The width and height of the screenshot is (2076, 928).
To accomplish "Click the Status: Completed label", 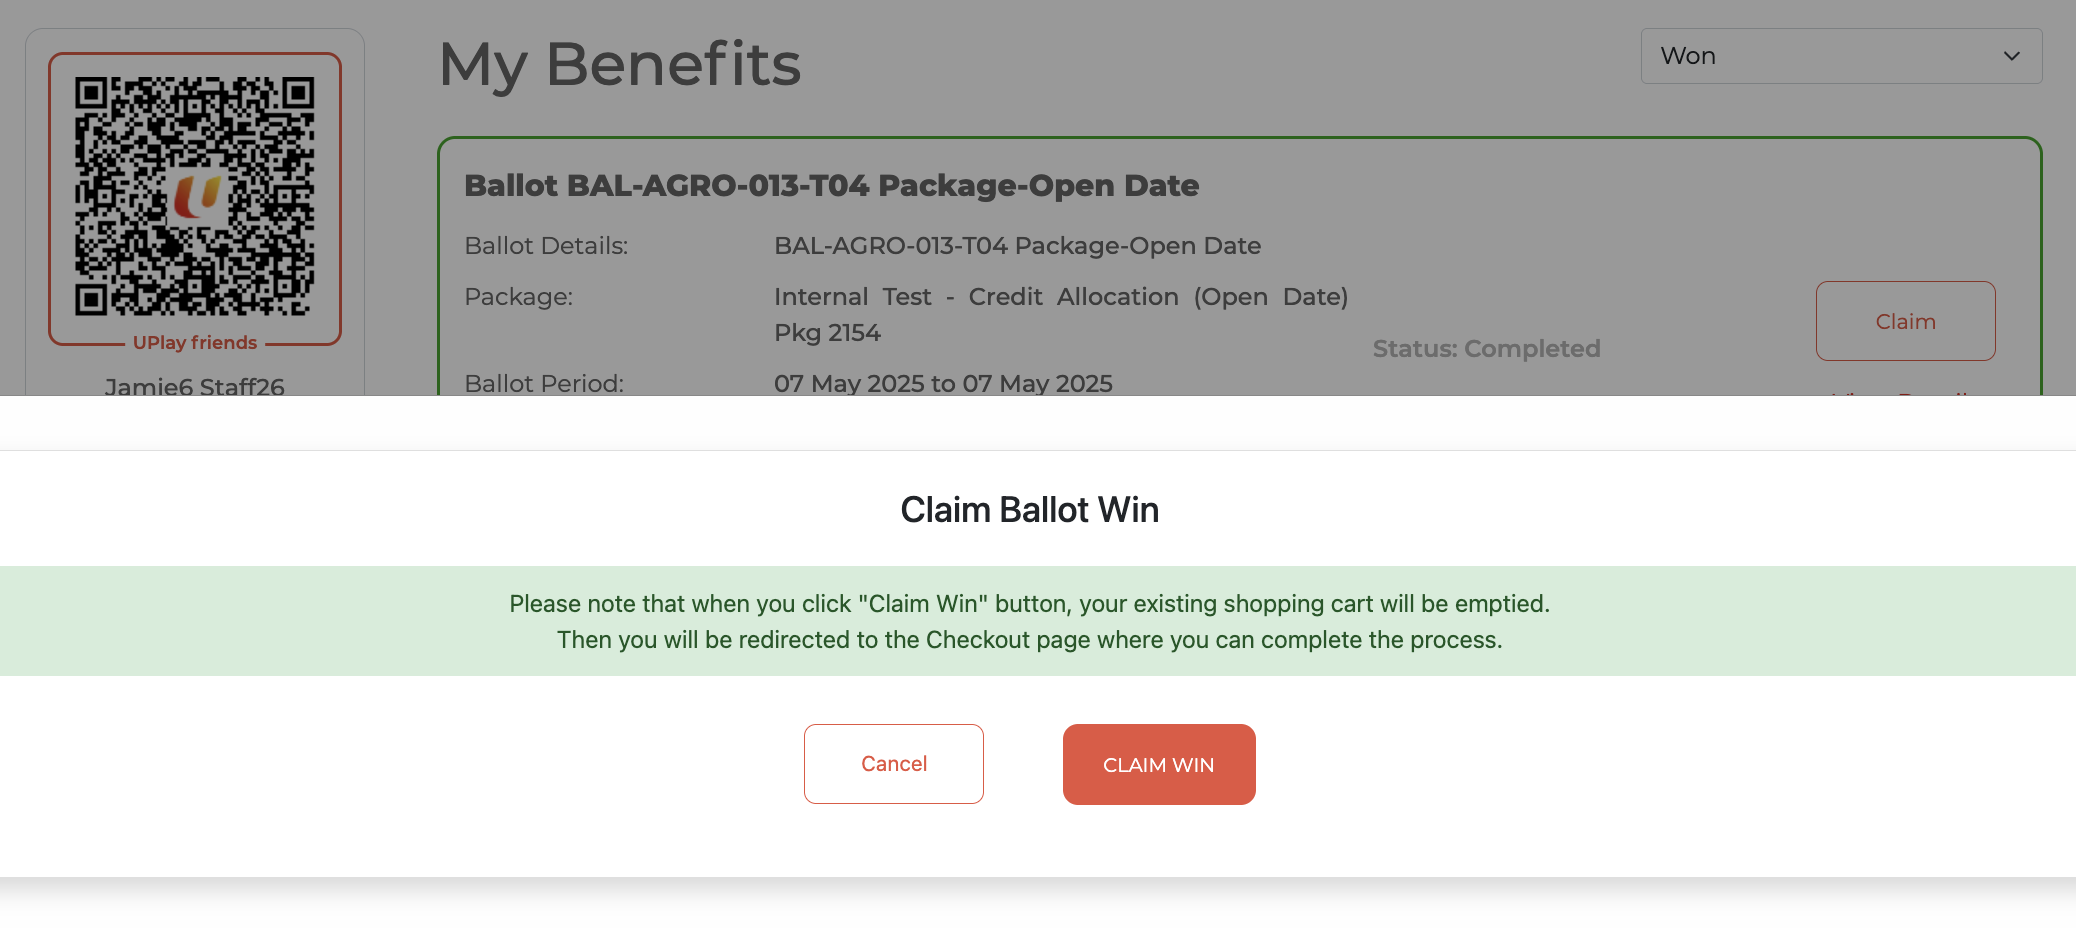I will coord(1486,349).
